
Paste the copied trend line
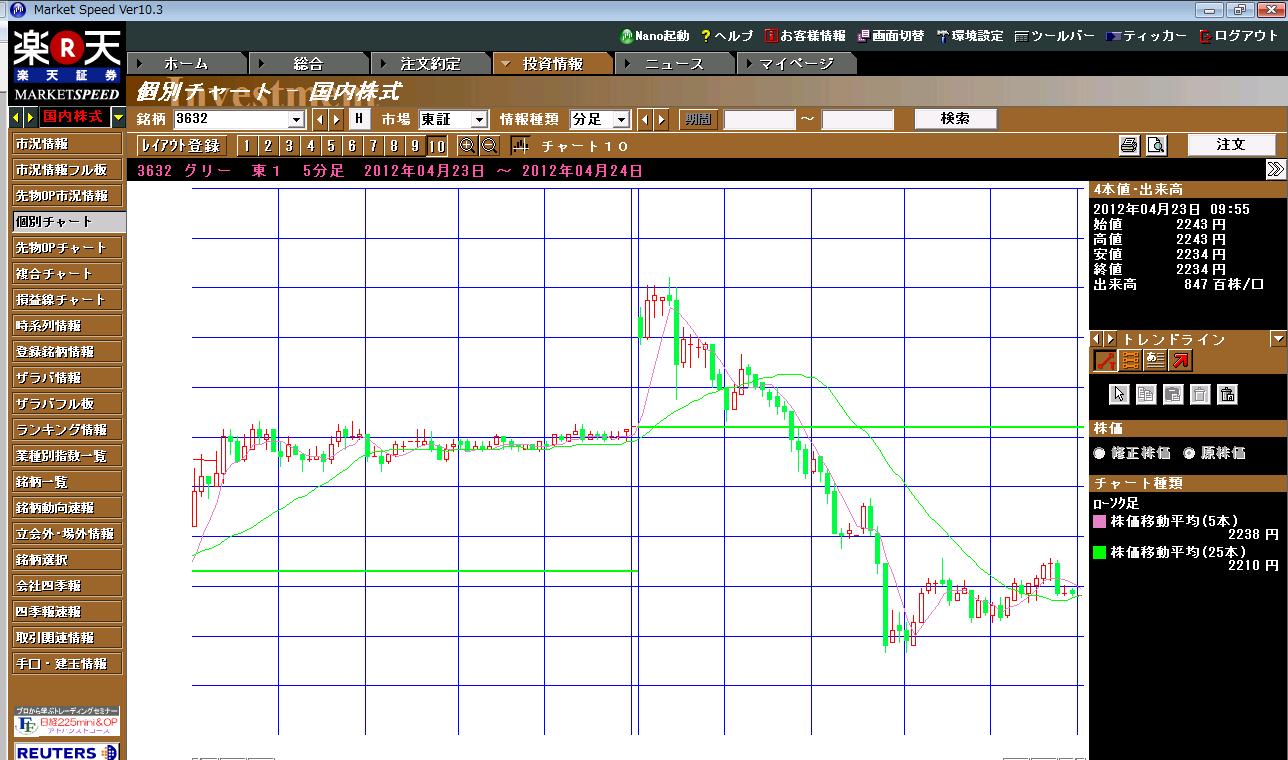(1173, 394)
